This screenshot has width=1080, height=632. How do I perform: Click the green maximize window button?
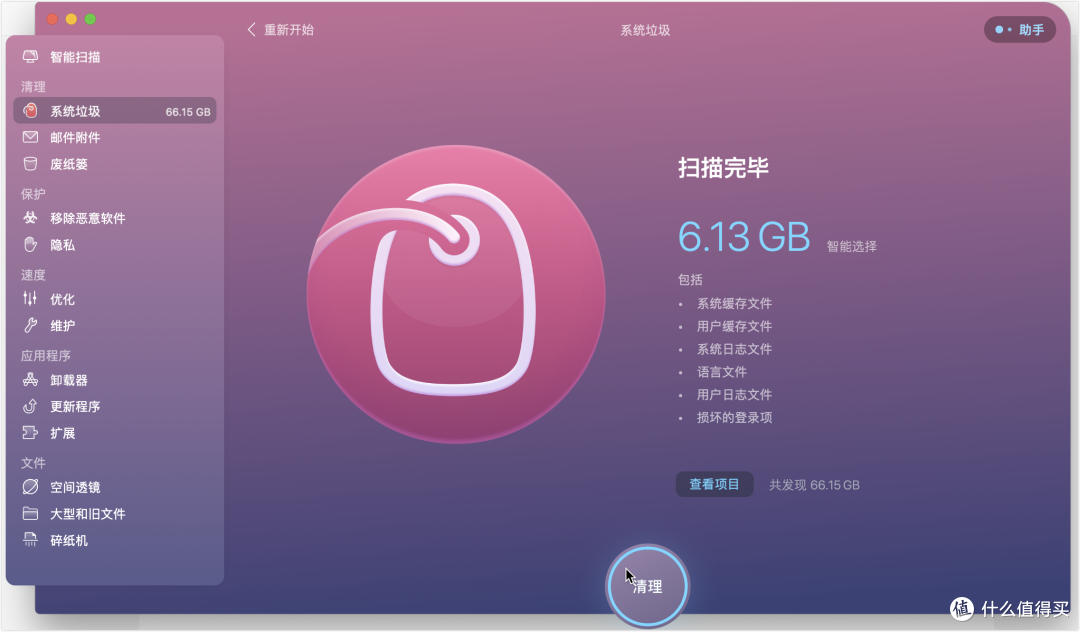90,19
